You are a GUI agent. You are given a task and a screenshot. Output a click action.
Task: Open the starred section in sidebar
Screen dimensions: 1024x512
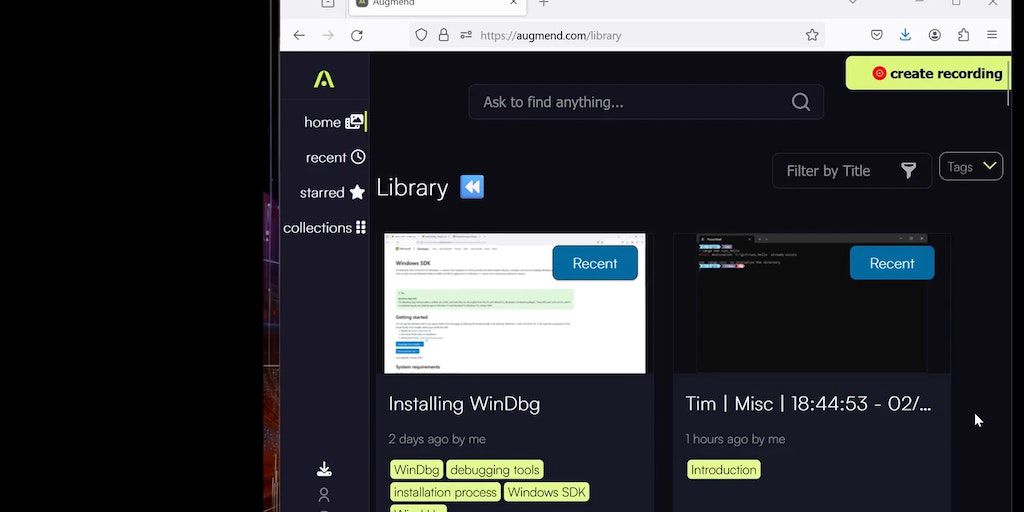coord(332,193)
